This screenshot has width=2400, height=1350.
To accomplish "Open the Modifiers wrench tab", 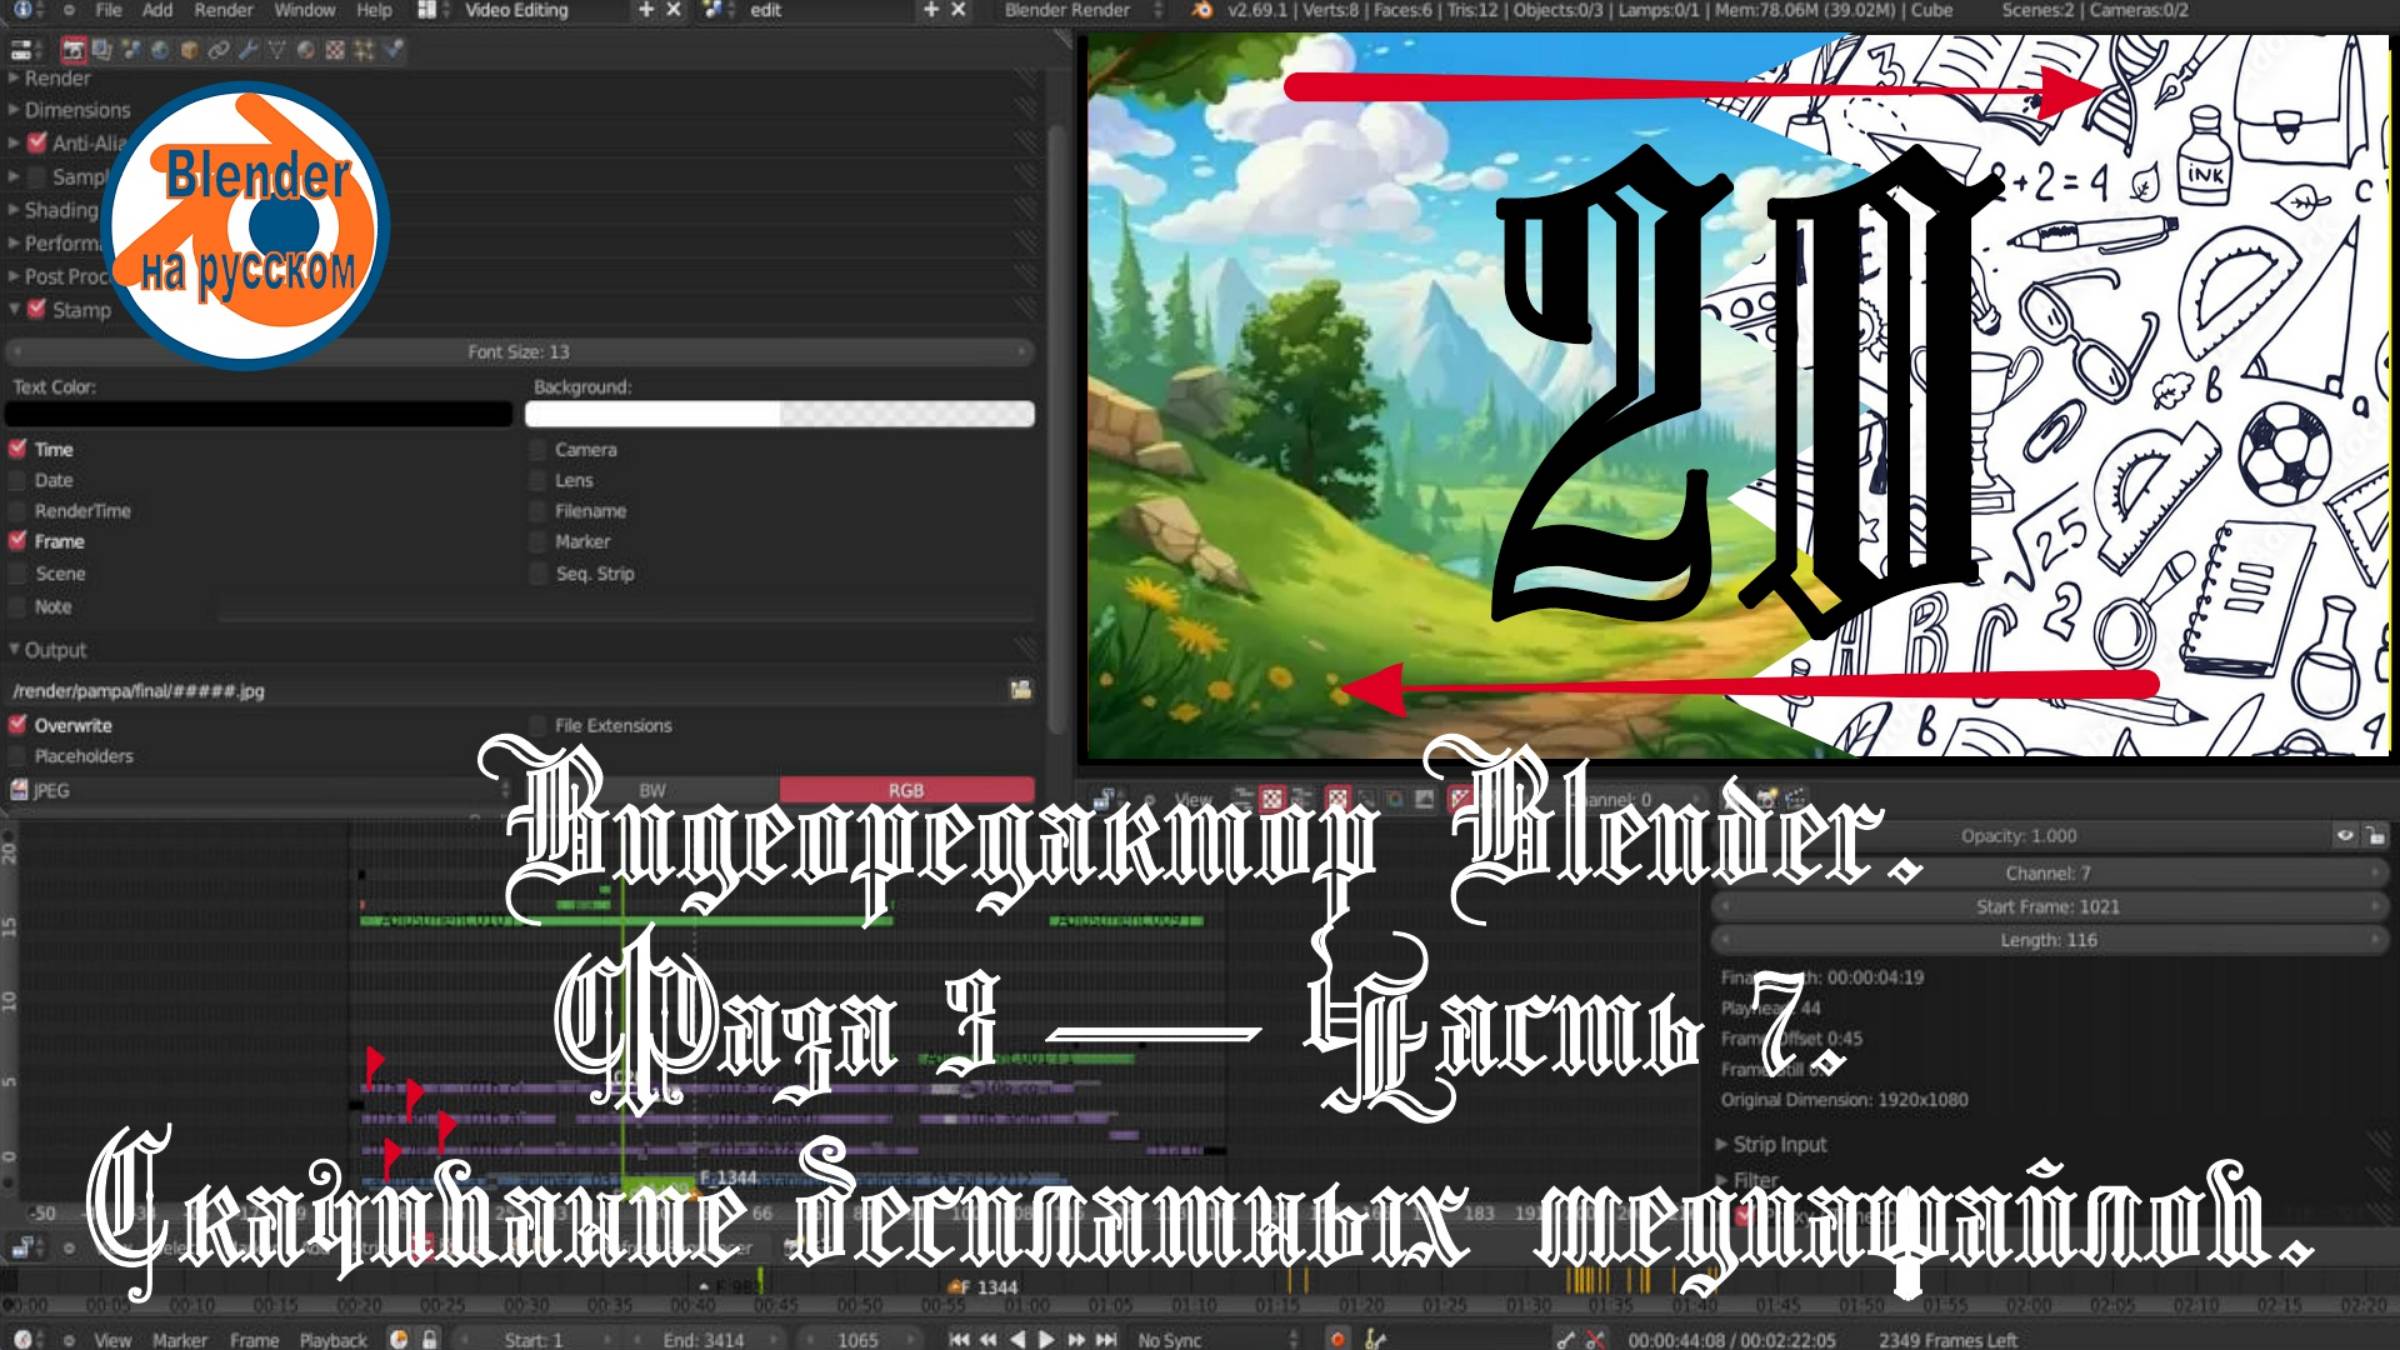I will 248,50.
